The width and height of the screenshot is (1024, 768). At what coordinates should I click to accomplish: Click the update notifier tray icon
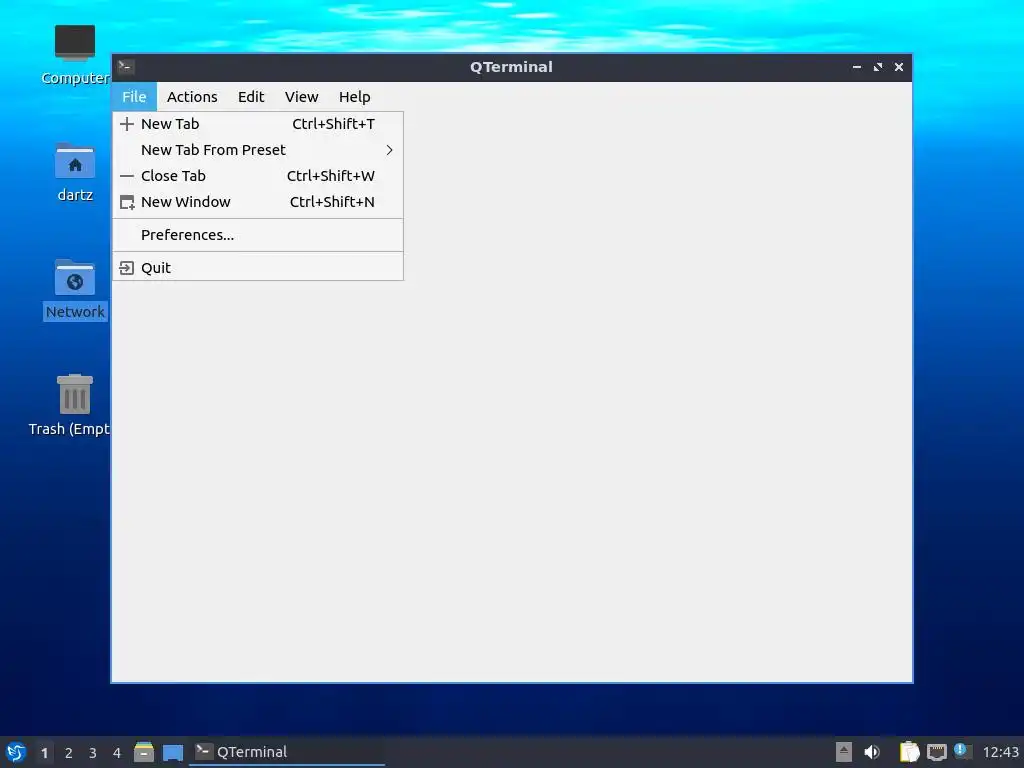[963, 751]
